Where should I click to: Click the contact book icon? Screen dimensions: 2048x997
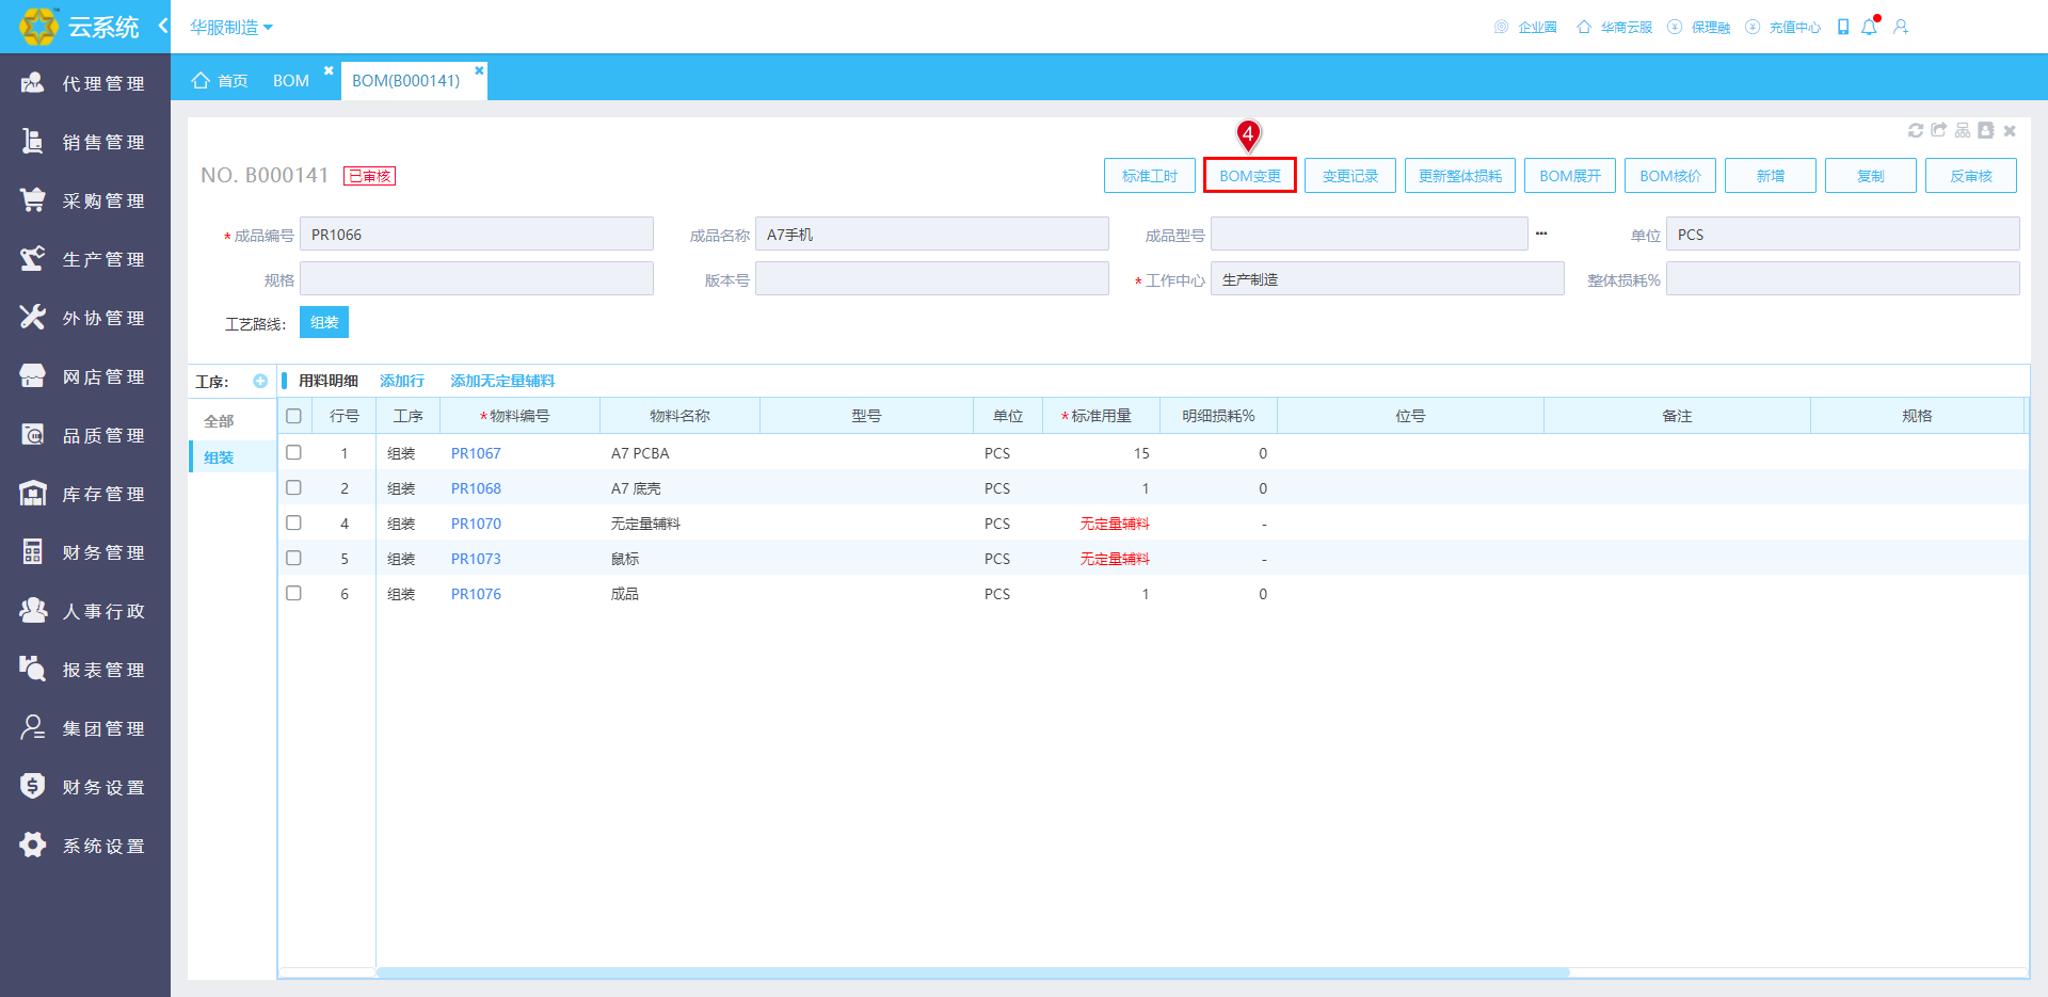click(x=1986, y=131)
